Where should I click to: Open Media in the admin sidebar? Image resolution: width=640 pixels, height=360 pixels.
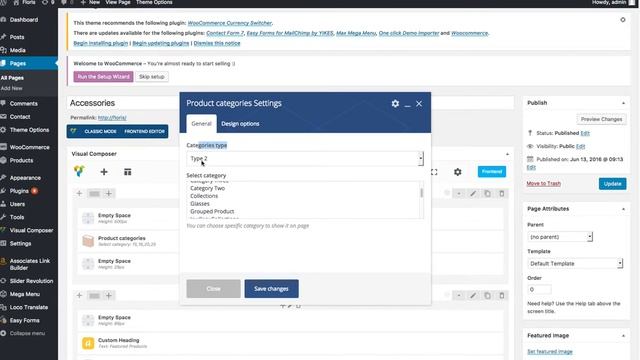18,50
